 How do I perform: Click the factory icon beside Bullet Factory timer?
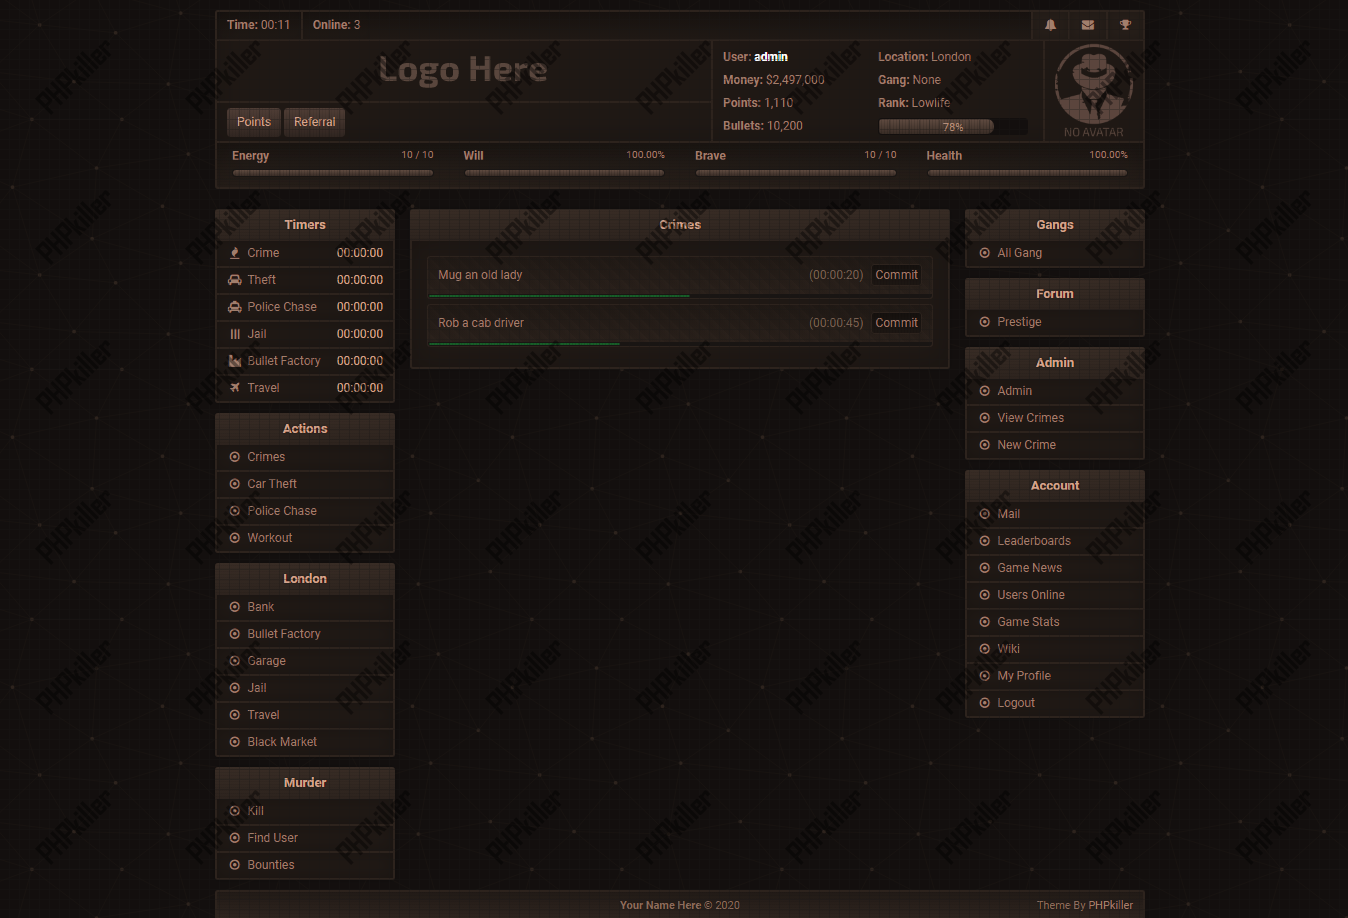tap(235, 361)
